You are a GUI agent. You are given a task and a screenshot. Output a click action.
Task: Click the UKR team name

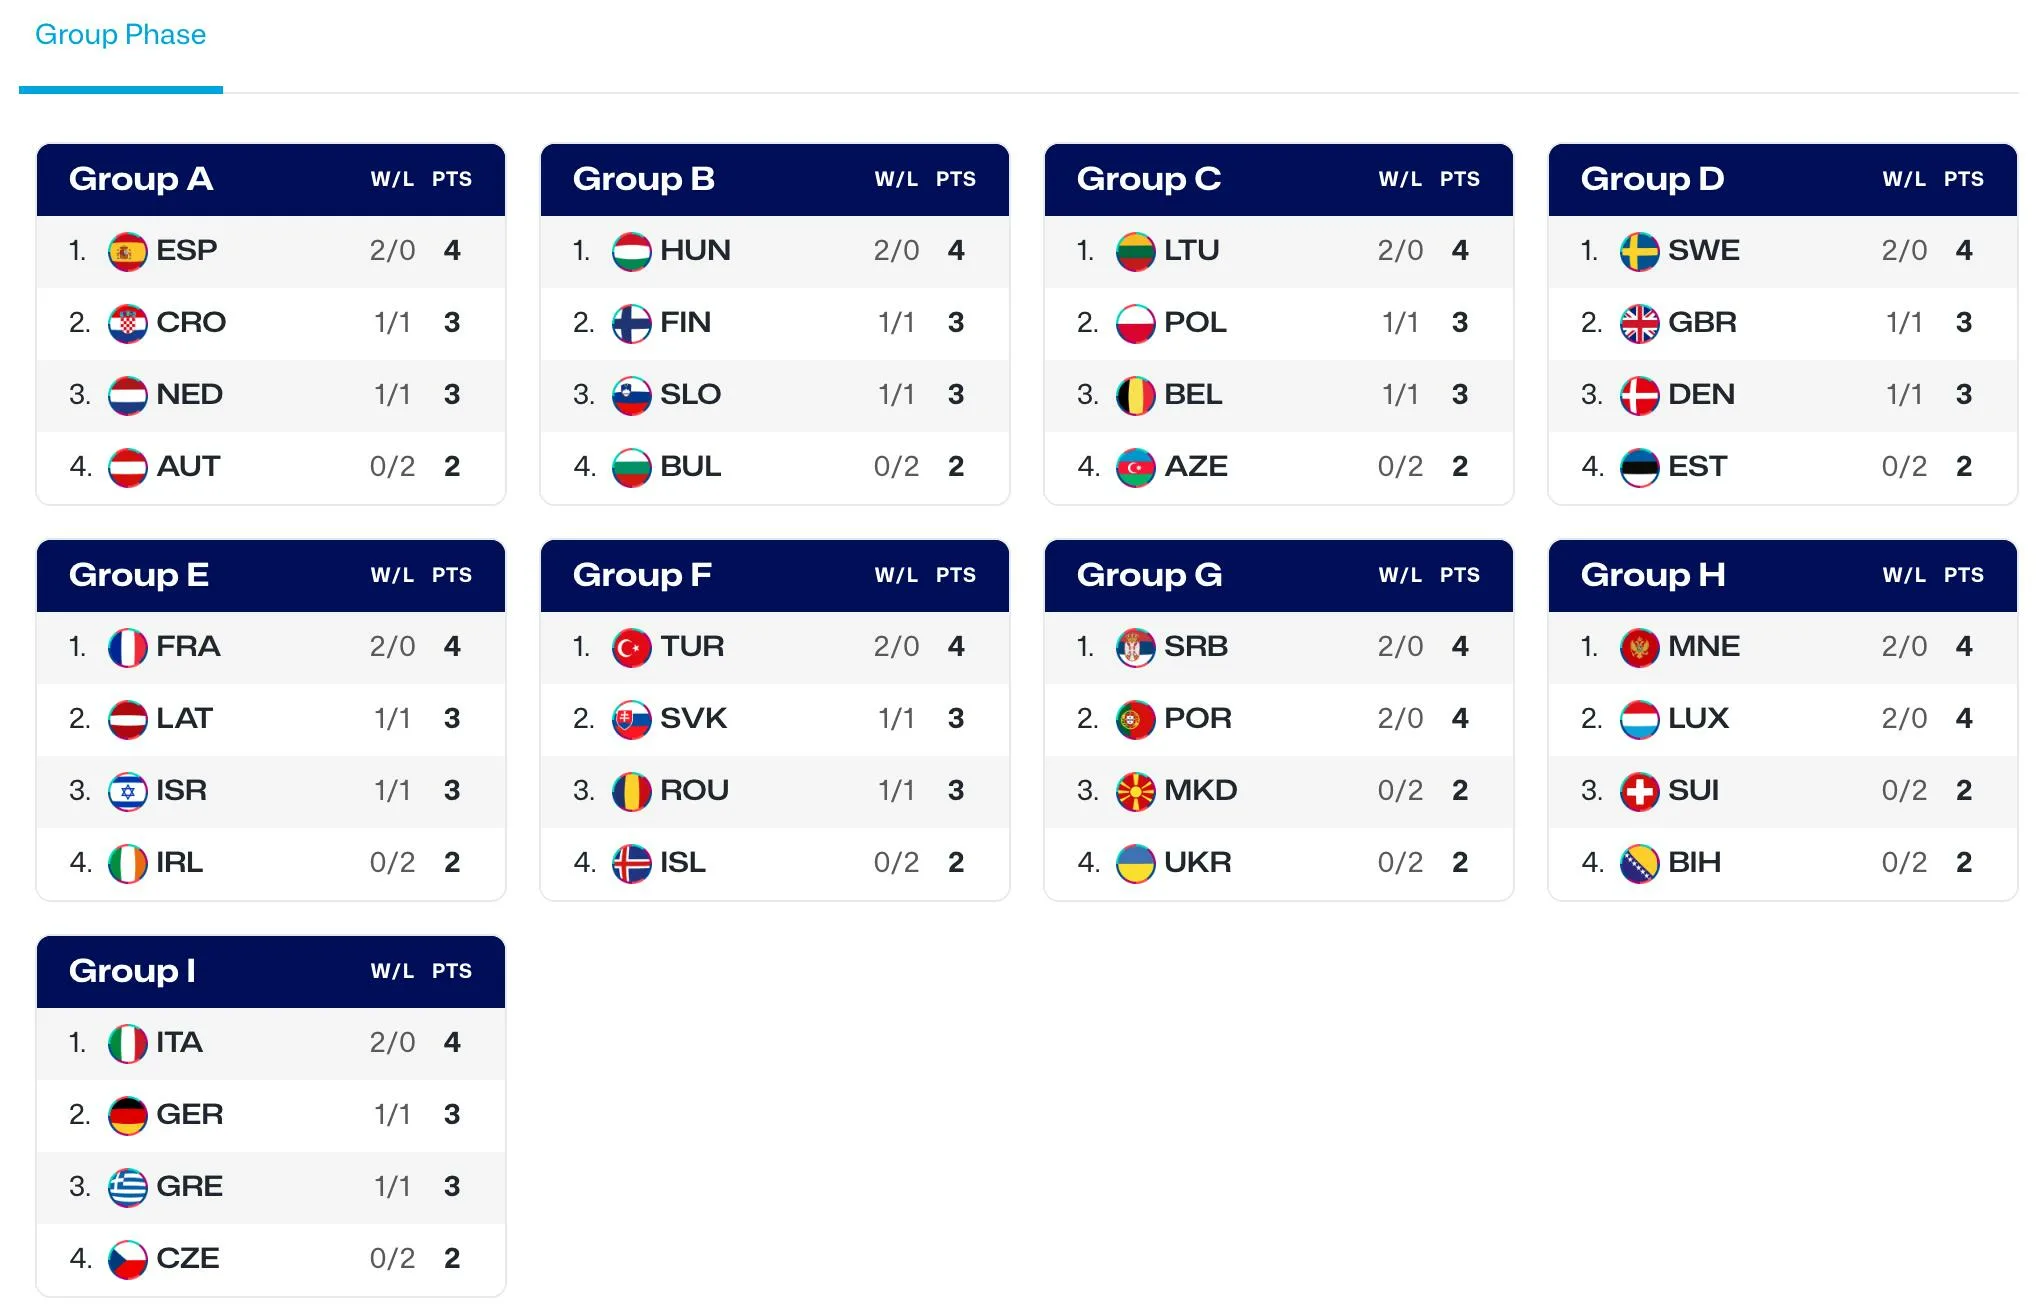click(1197, 862)
